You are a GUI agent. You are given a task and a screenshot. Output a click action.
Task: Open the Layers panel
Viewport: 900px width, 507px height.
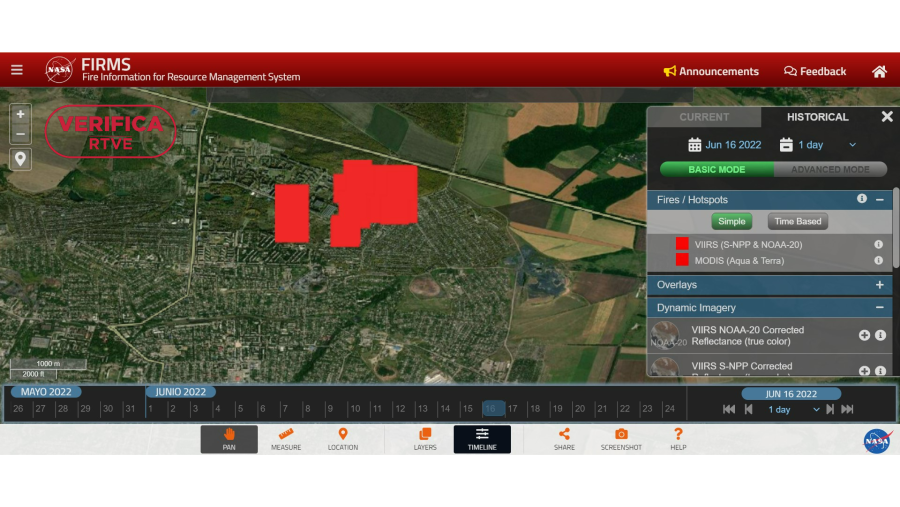425,439
